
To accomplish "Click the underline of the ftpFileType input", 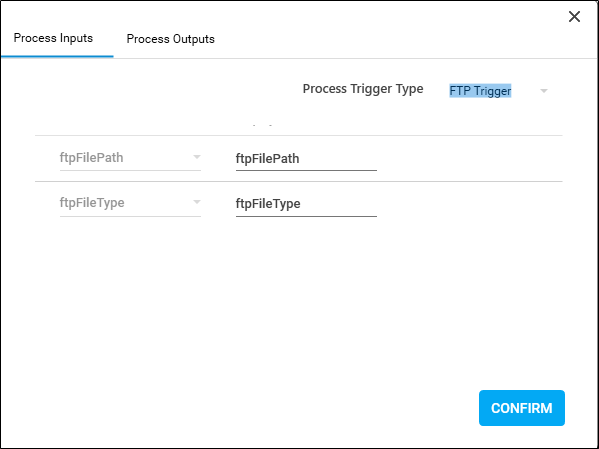I will coord(306,216).
